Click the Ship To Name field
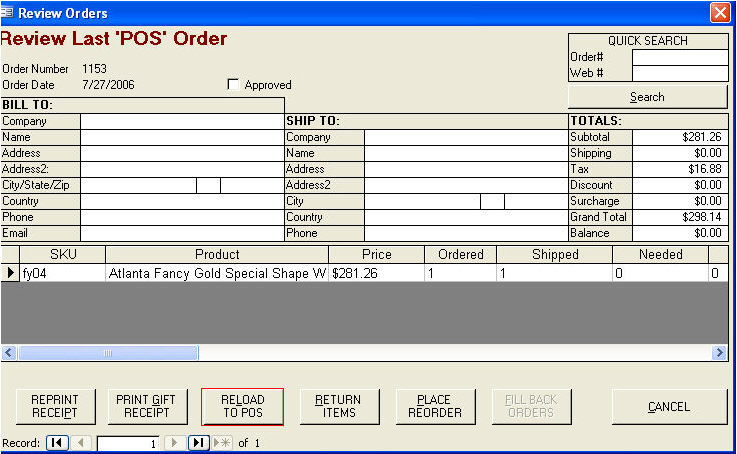This screenshot has height=454, width=737. [x=466, y=153]
